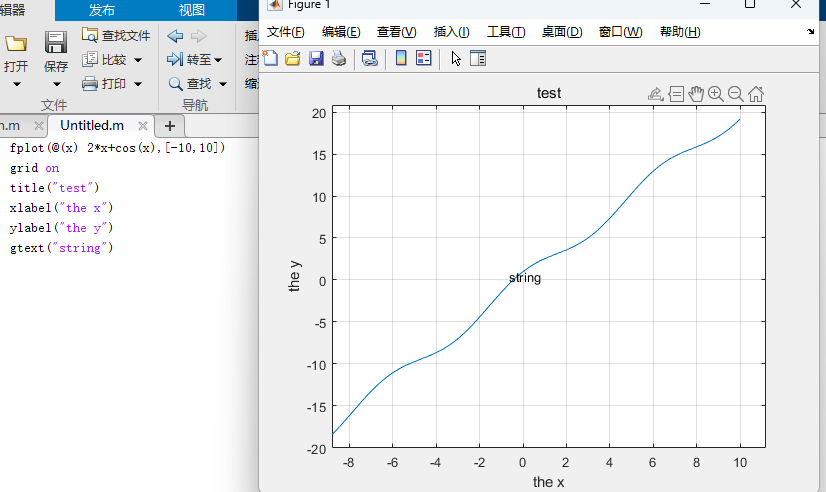Enable Zoom In magnifier above plot
This screenshot has height=492, width=826.
coord(715,94)
